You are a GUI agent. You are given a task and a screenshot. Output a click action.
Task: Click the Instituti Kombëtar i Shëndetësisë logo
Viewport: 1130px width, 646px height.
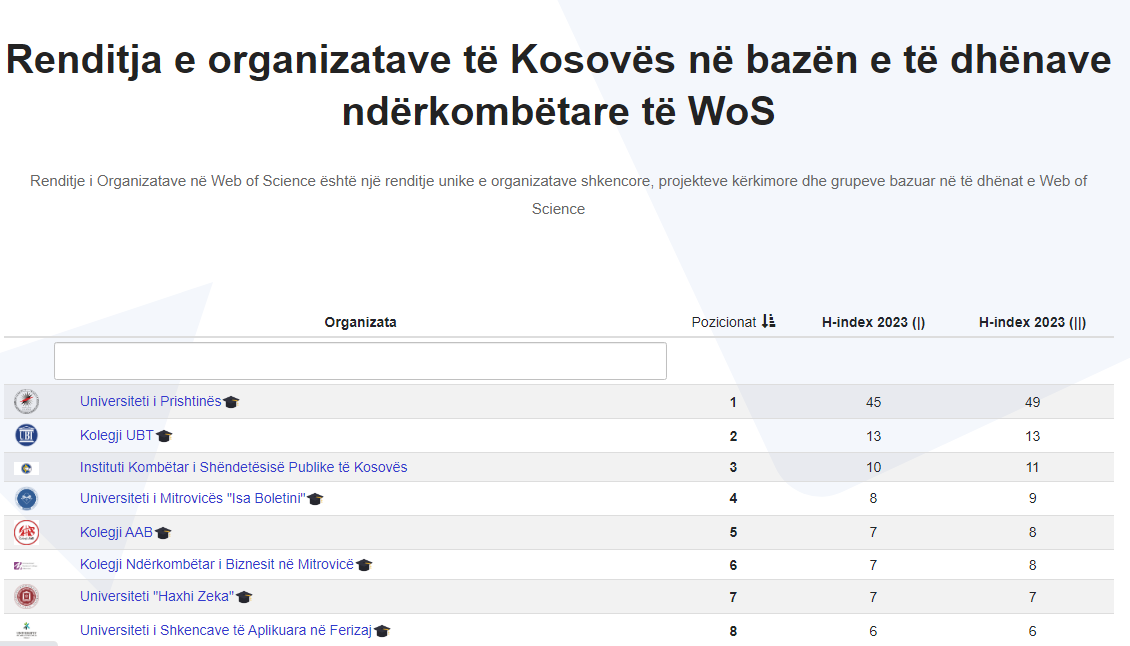coord(27,468)
